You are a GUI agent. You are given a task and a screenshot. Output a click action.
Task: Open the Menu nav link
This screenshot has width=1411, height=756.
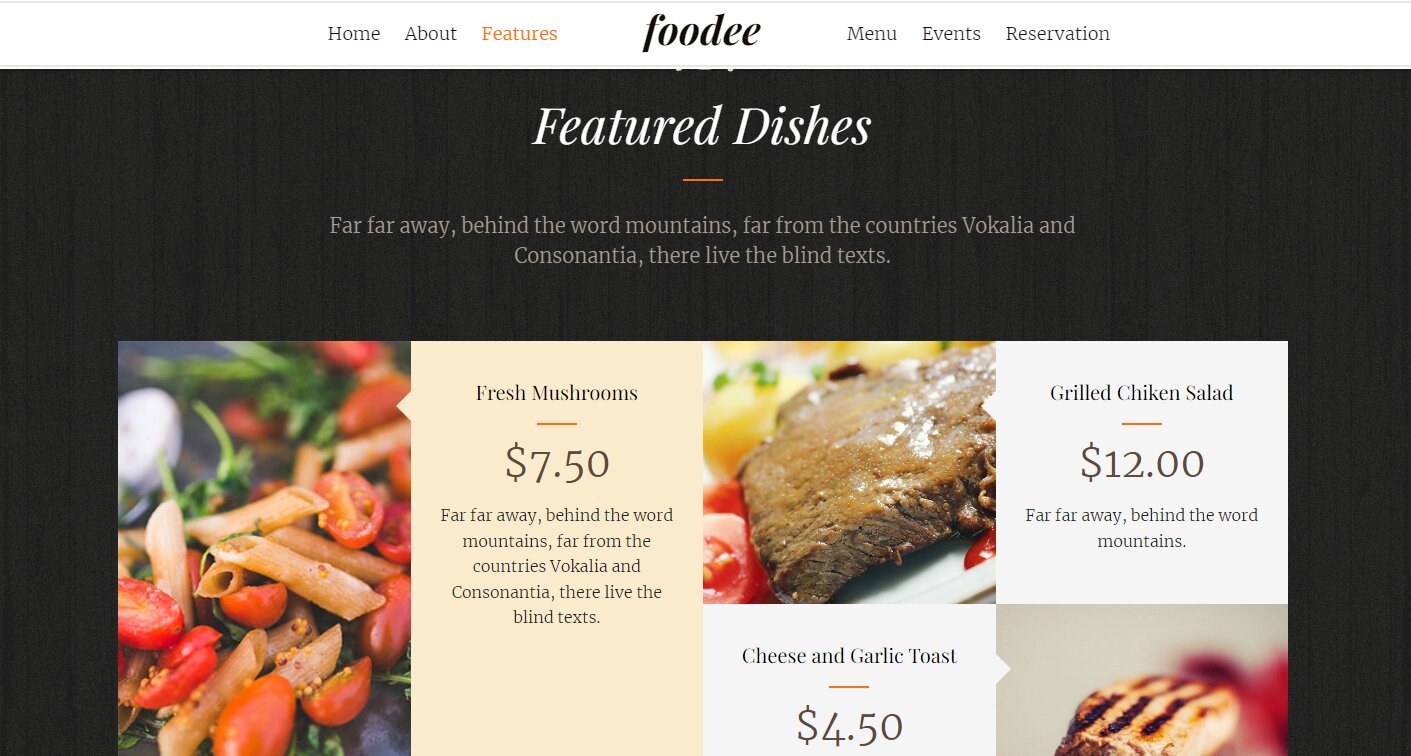(x=872, y=33)
